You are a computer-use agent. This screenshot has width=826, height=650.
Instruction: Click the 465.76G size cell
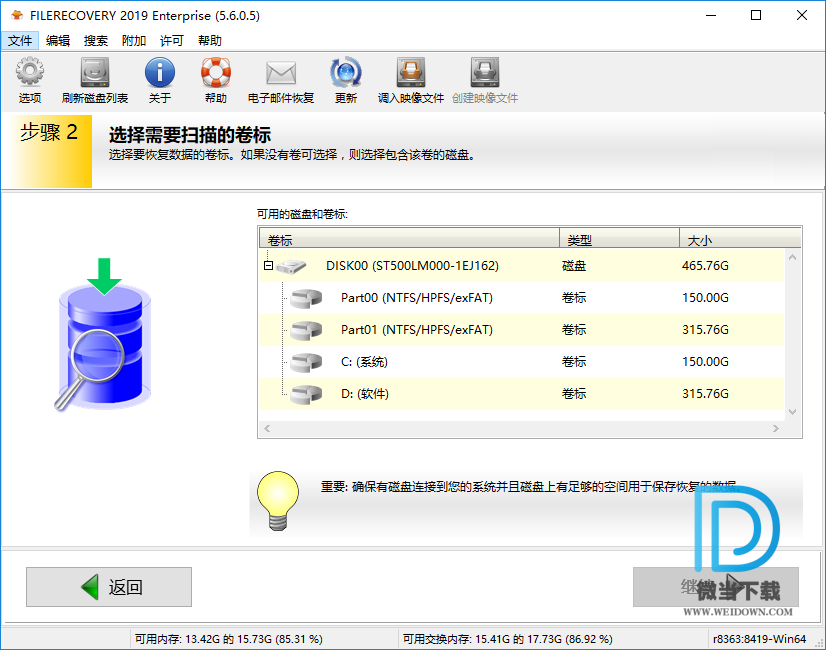pyautogui.click(x=705, y=266)
